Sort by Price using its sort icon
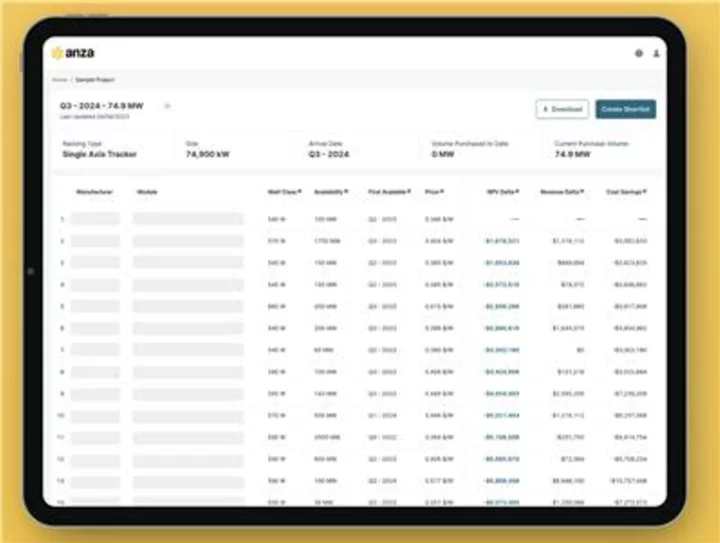The width and height of the screenshot is (720, 543). click(x=442, y=191)
